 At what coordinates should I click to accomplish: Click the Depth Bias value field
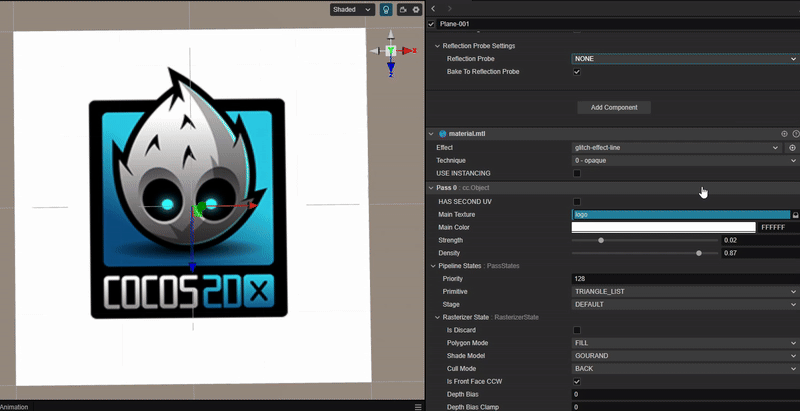click(x=686, y=394)
